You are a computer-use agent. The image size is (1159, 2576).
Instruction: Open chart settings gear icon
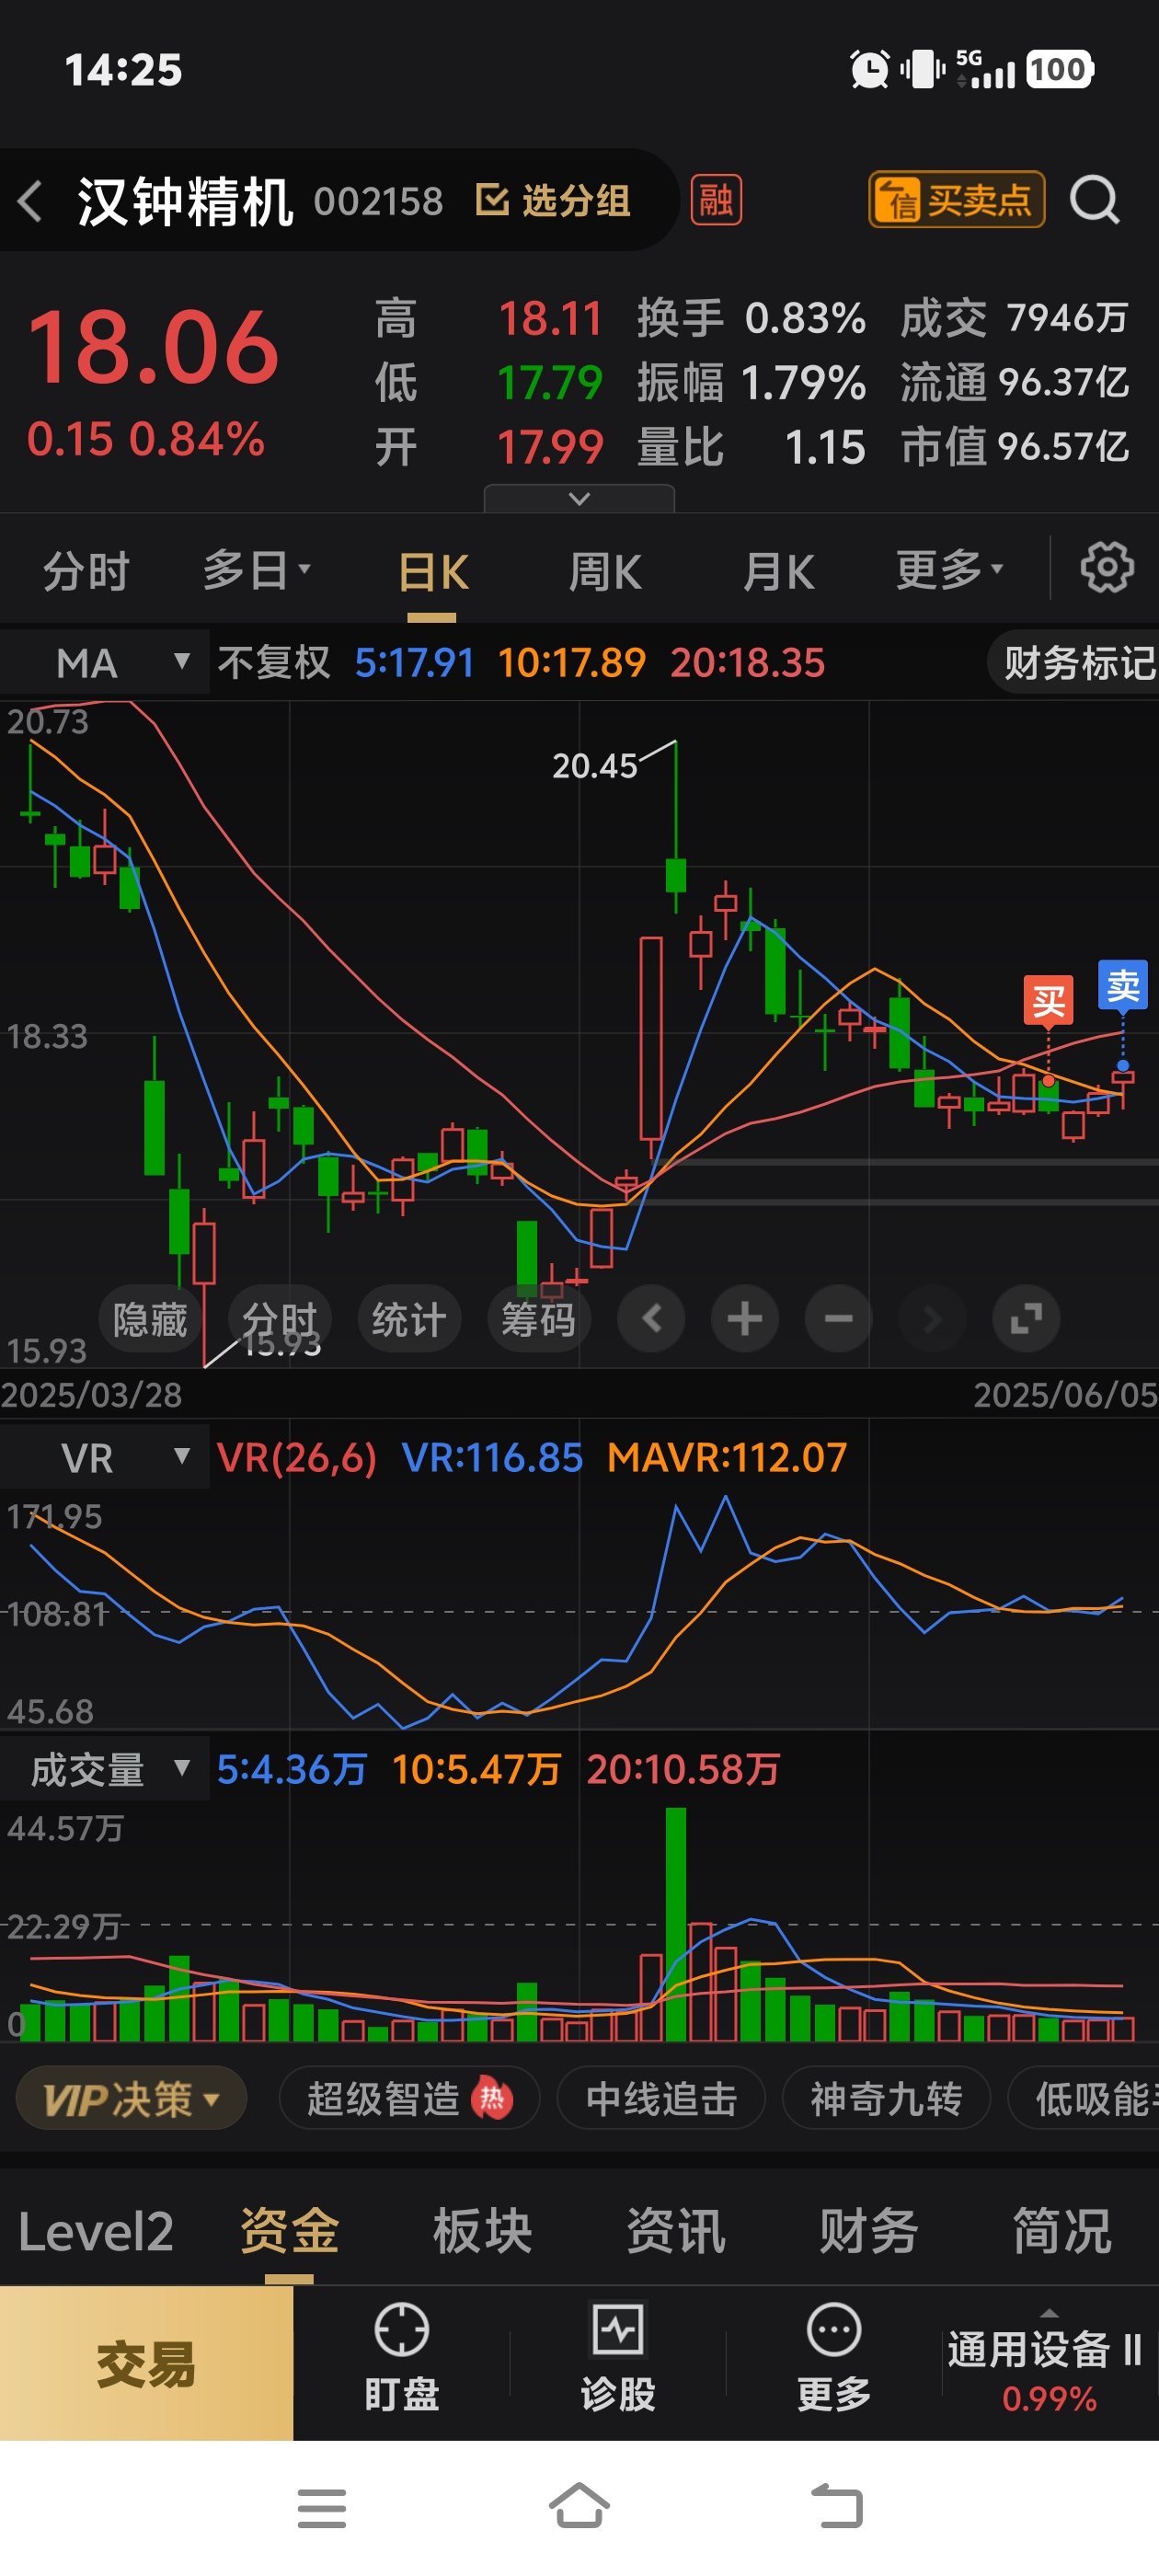point(1107,568)
